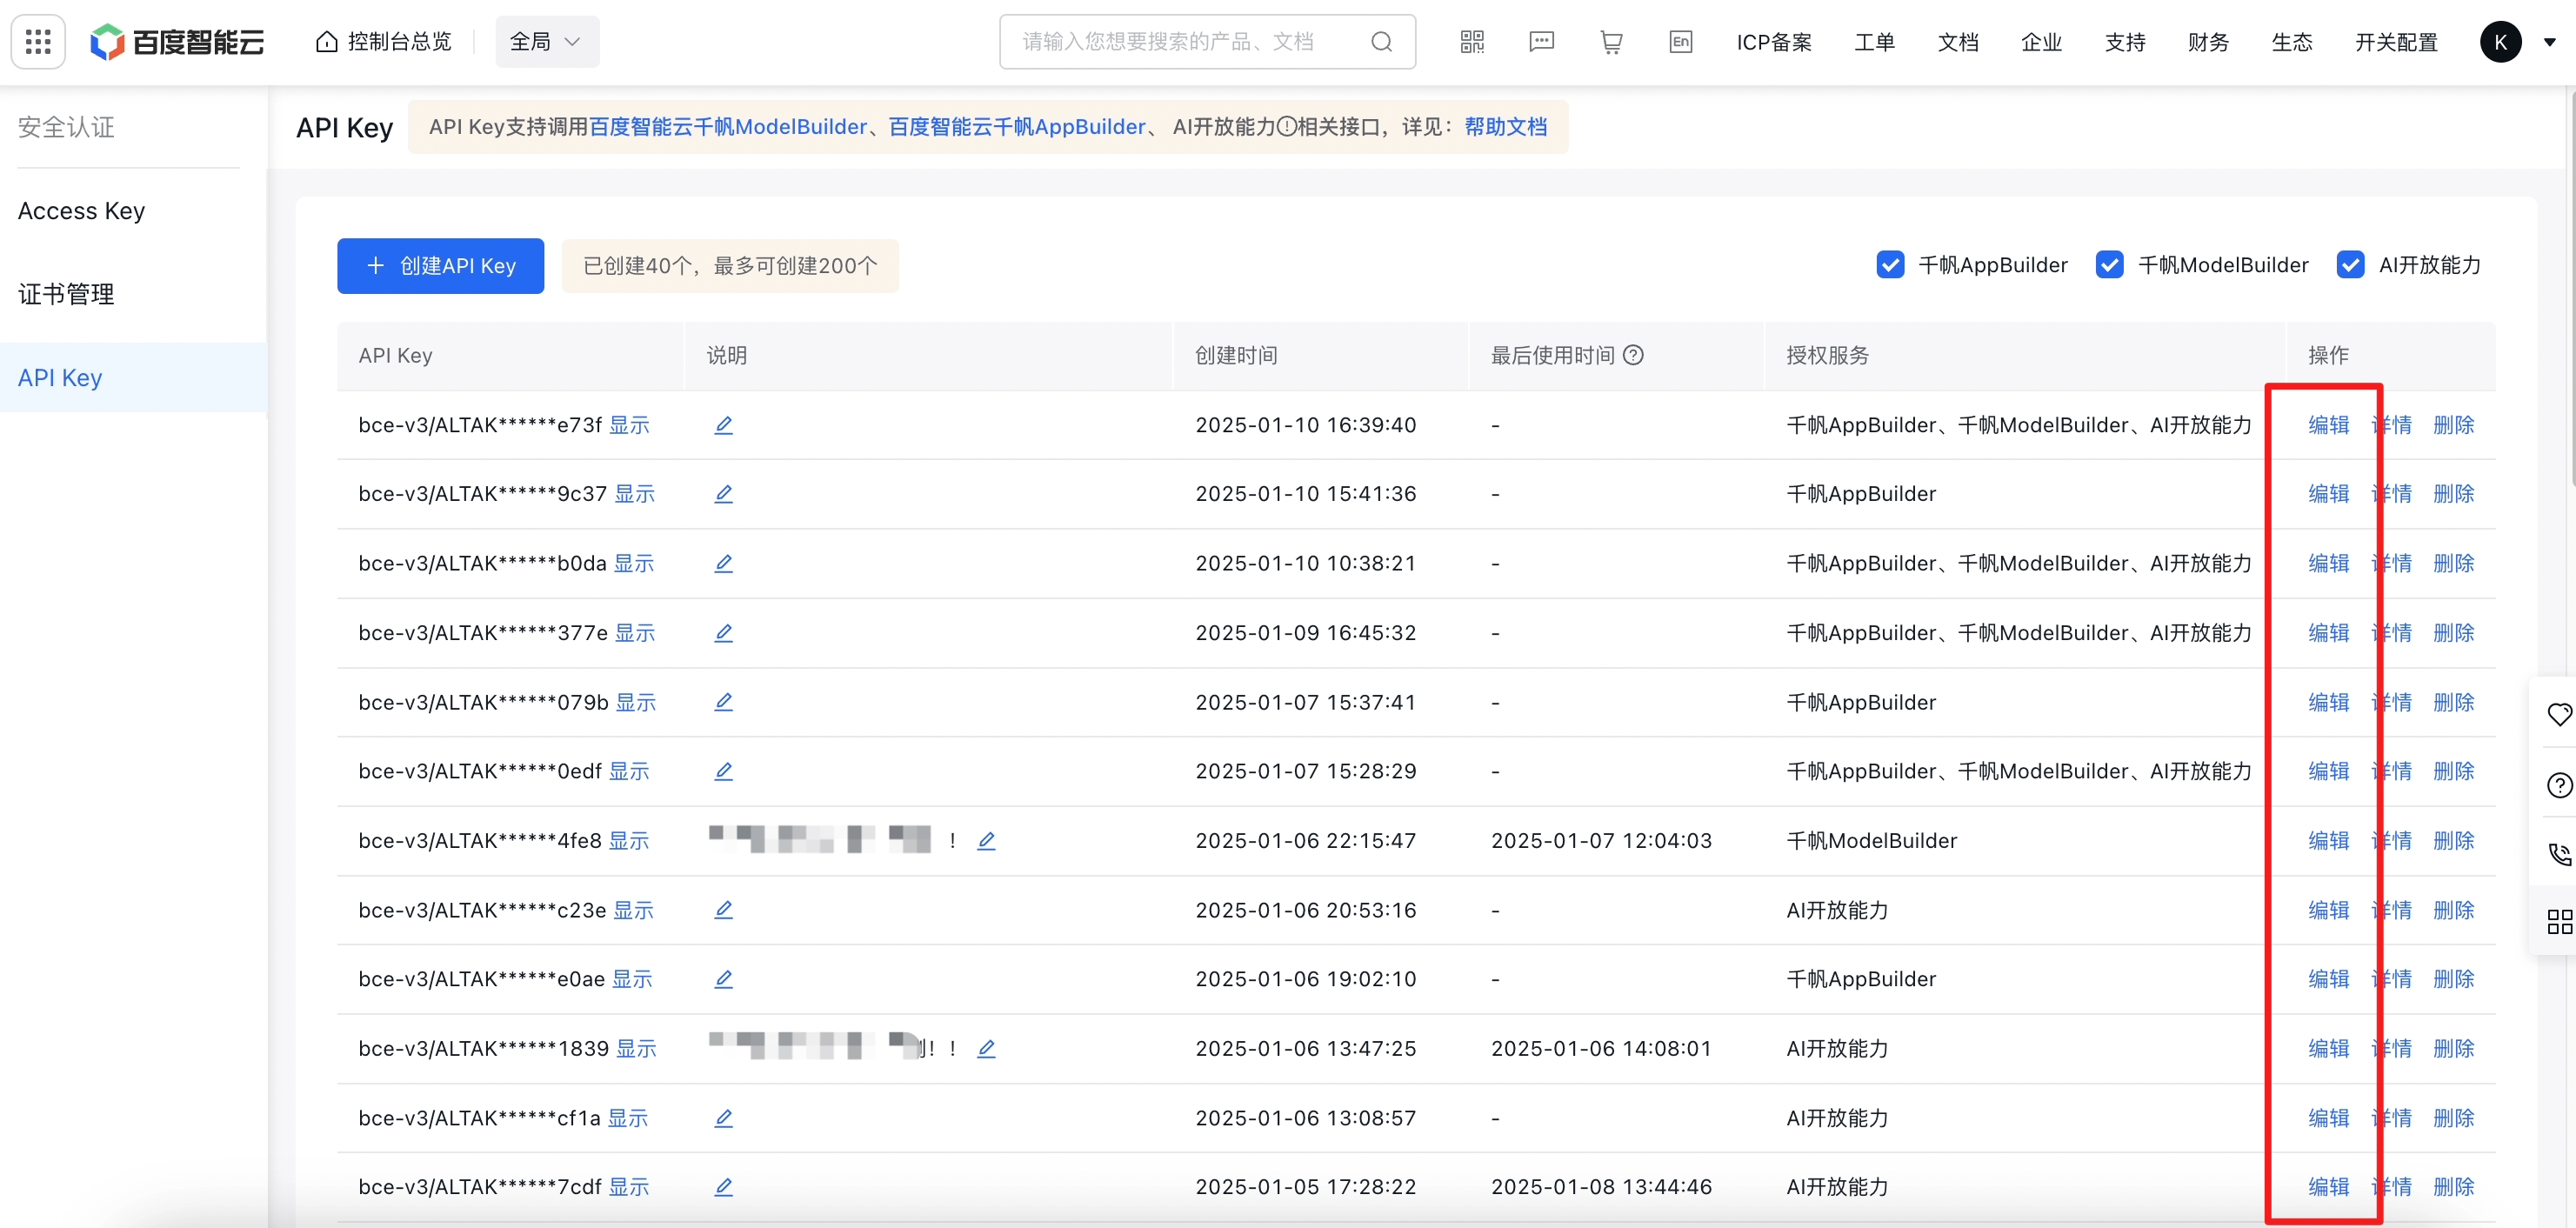Click 显示 for key e73f
Image resolution: width=2576 pixels, height=1228 pixels.
(629, 425)
